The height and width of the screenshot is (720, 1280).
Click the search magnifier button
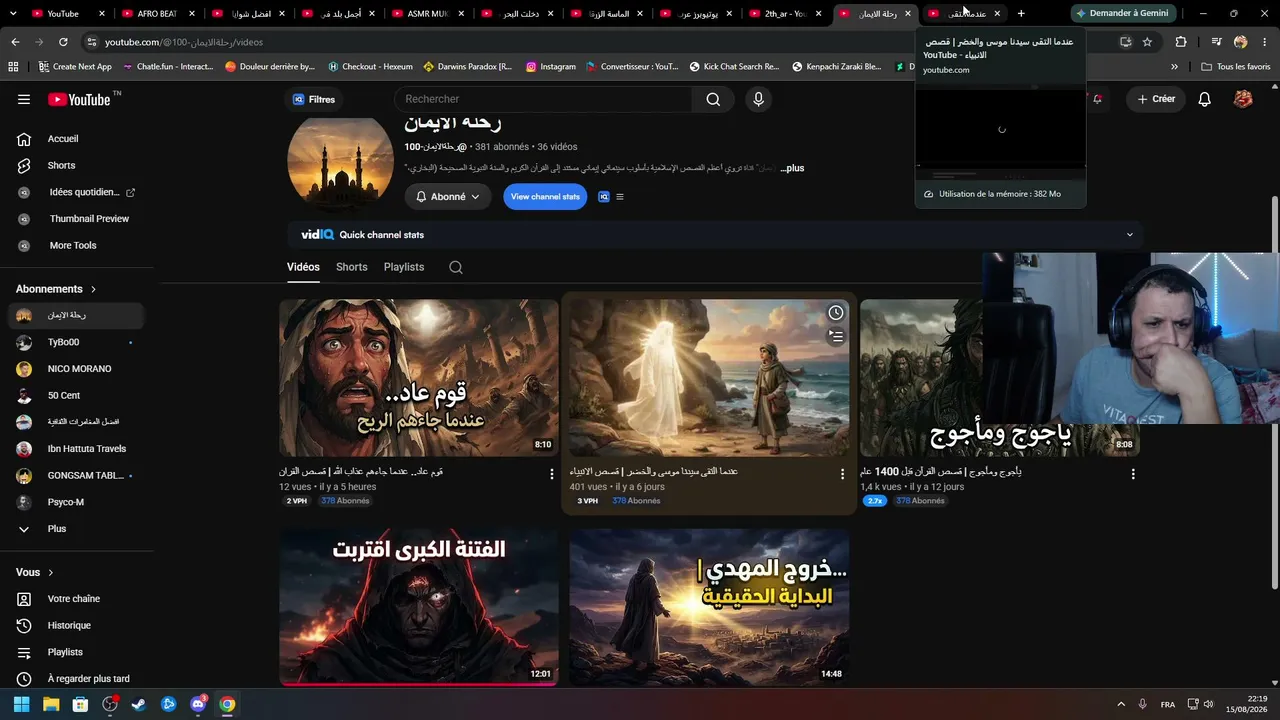pos(713,99)
